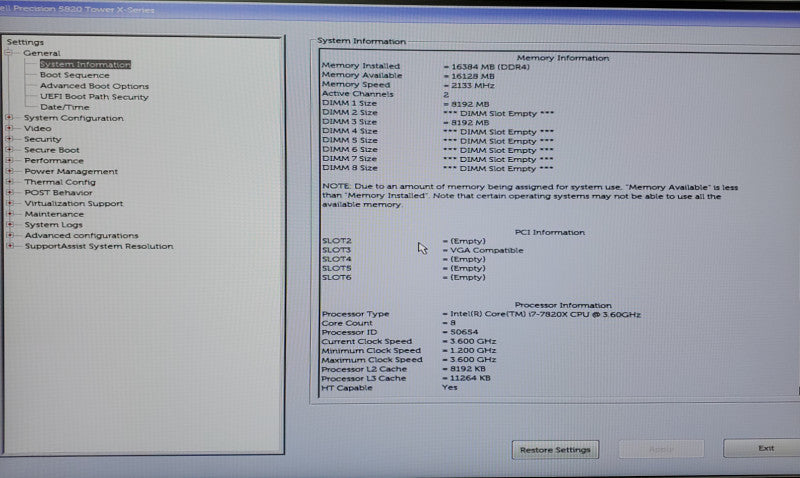Screen dimensions: 800x478
Task: Click the DIMM 3 Size row label
Action: (349, 121)
